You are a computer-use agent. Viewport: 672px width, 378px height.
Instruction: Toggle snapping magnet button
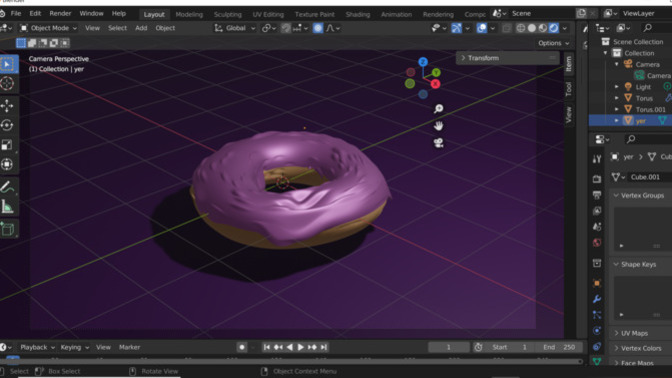(x=286, y=28)
